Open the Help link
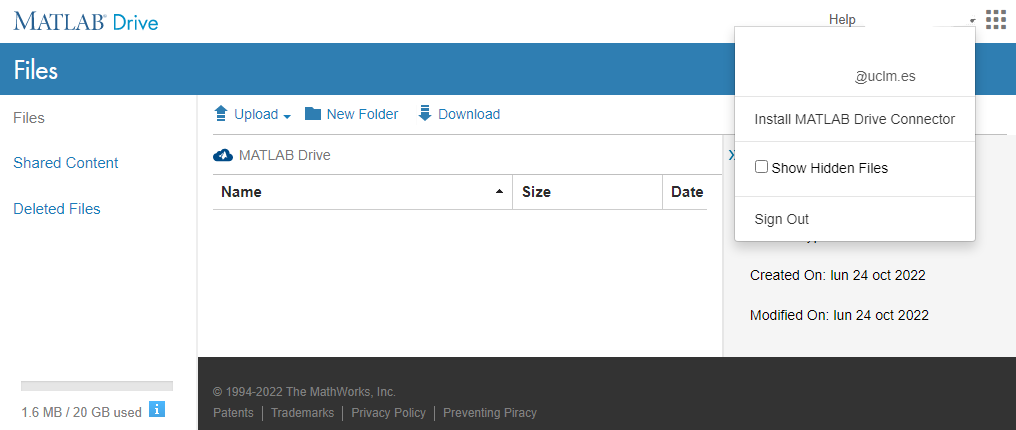Image resolution: width=1016 pixels, height=430 pixels. coord(842,20)
